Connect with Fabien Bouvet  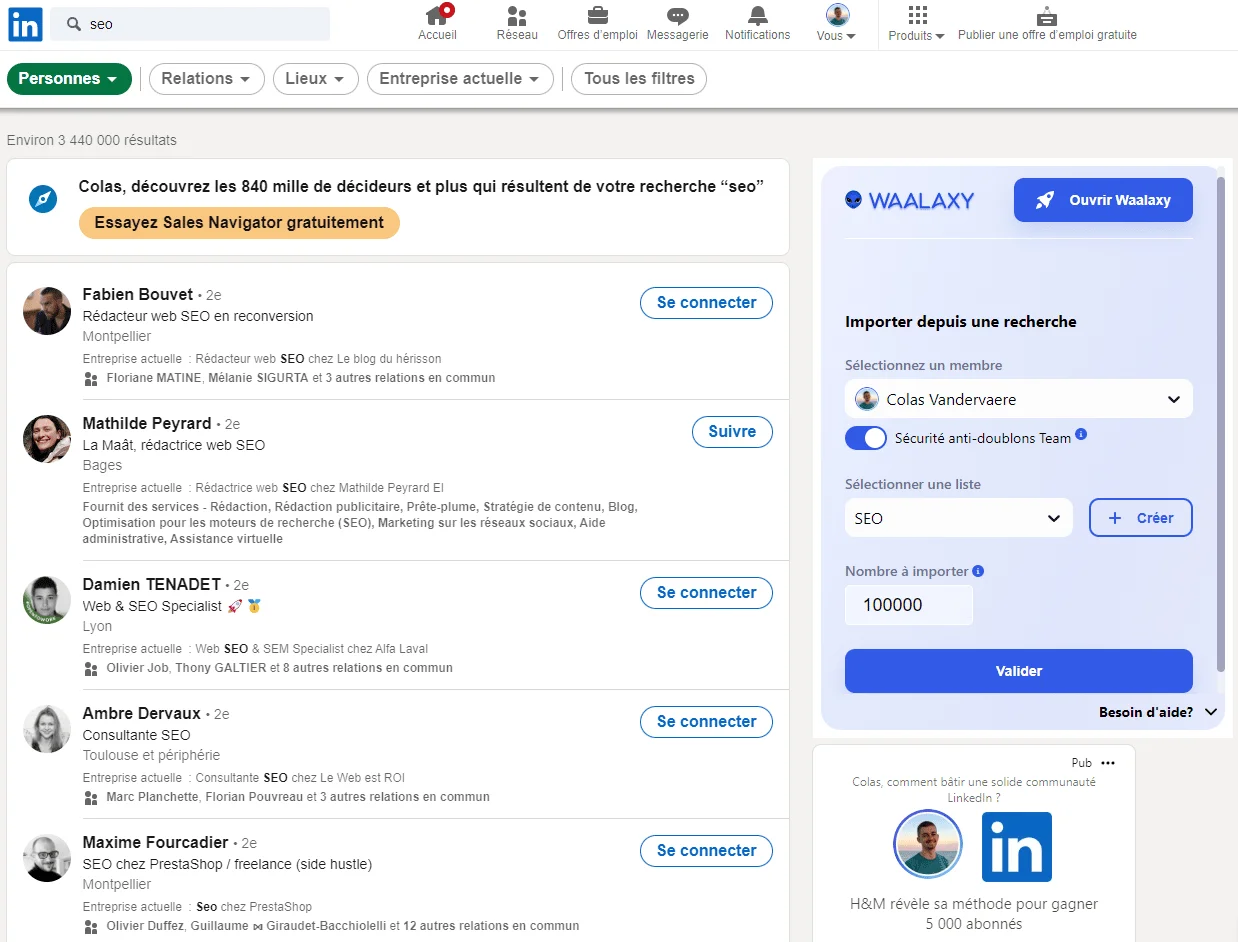(x=706, y=303)
